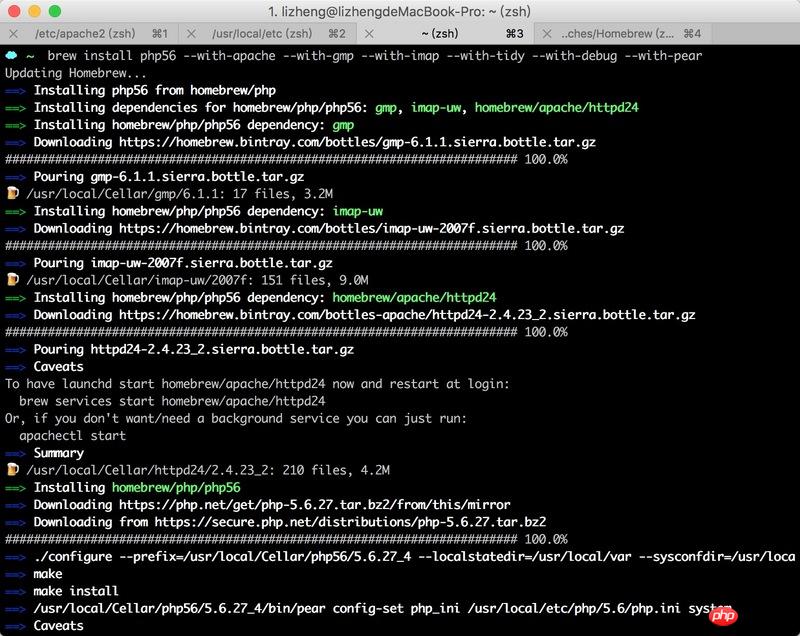
Task: Click the httpd24-2.4.23_2 bottle download URL
Action: (407, 315)
